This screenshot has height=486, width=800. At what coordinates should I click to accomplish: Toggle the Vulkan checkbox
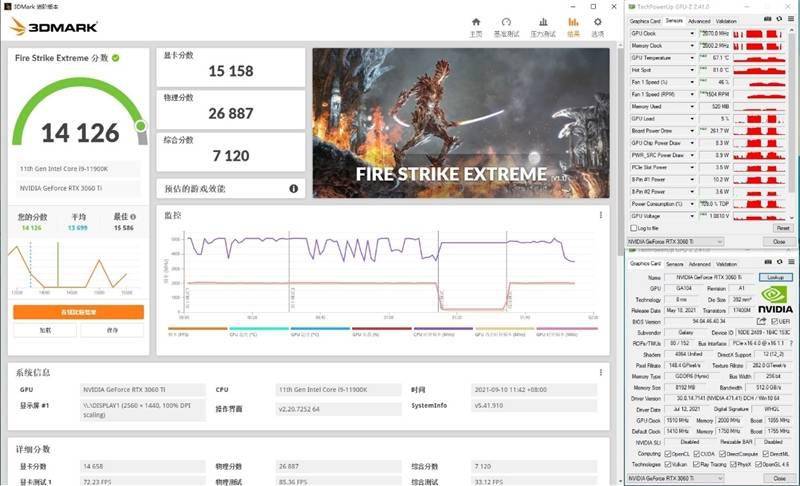667,464
